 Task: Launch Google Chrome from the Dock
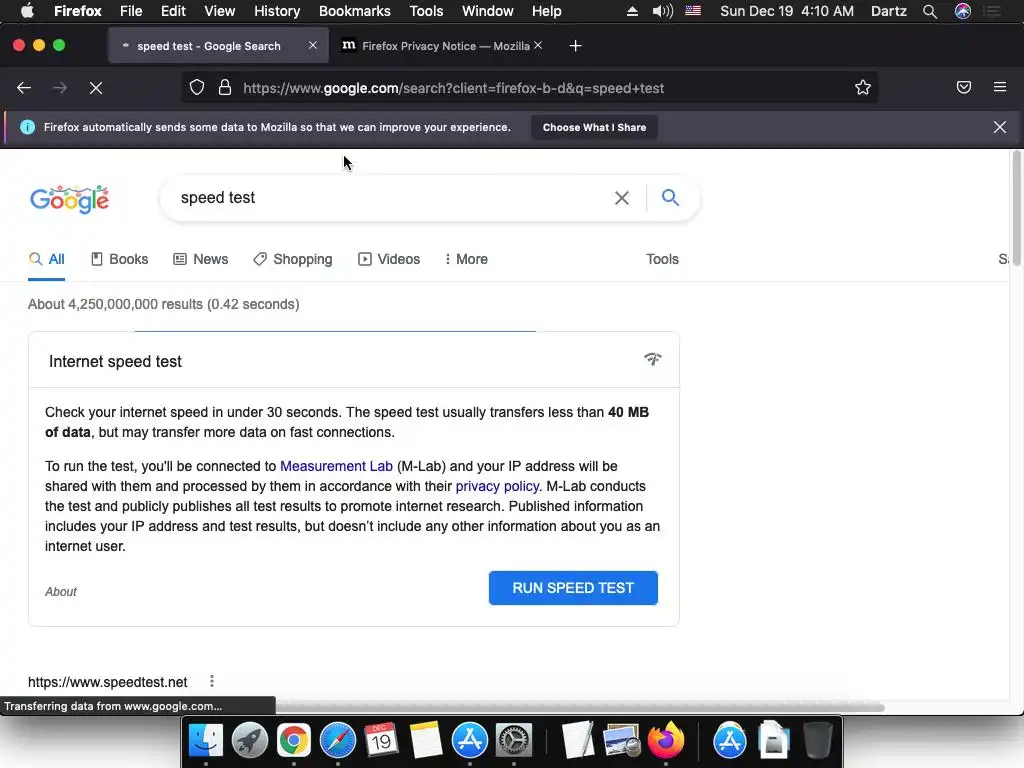point(294,740)
